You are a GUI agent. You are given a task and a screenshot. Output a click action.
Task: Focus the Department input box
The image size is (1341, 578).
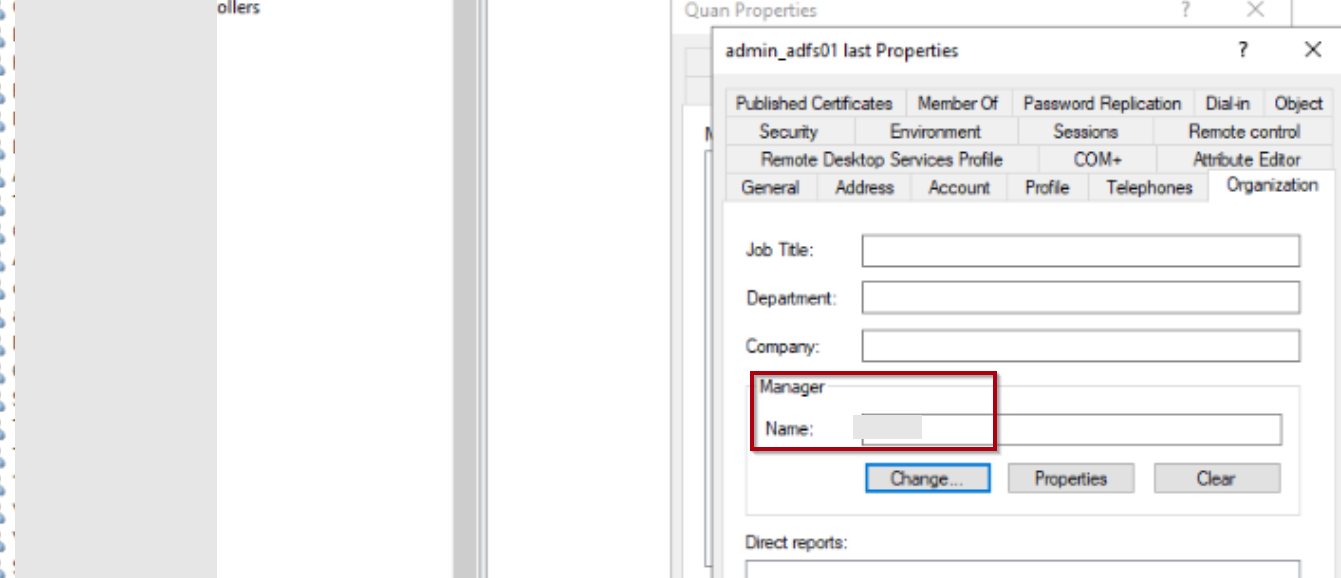tap(1080, 297)
